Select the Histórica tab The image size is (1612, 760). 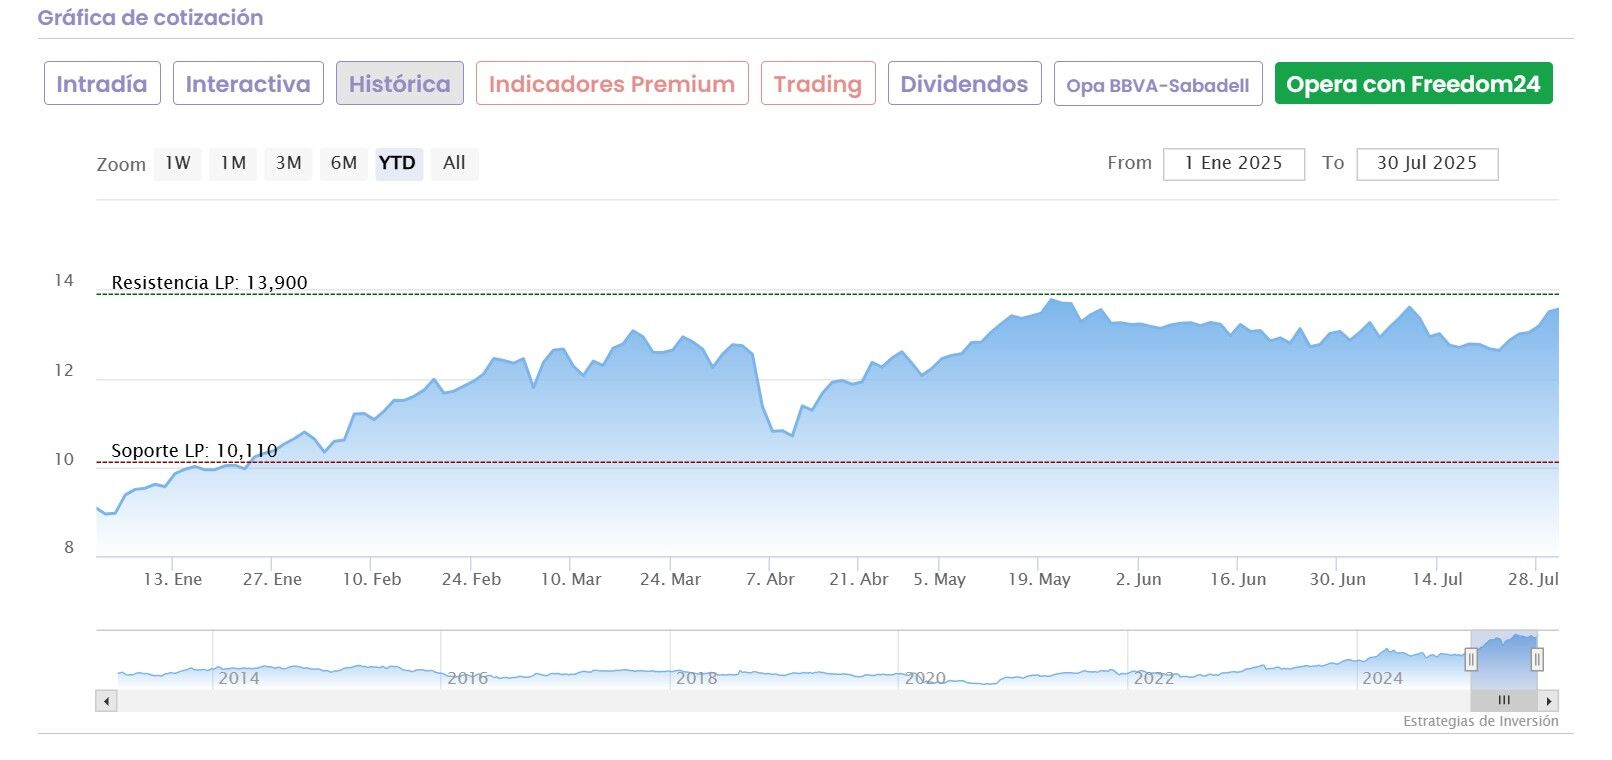(x=399, y=84)
